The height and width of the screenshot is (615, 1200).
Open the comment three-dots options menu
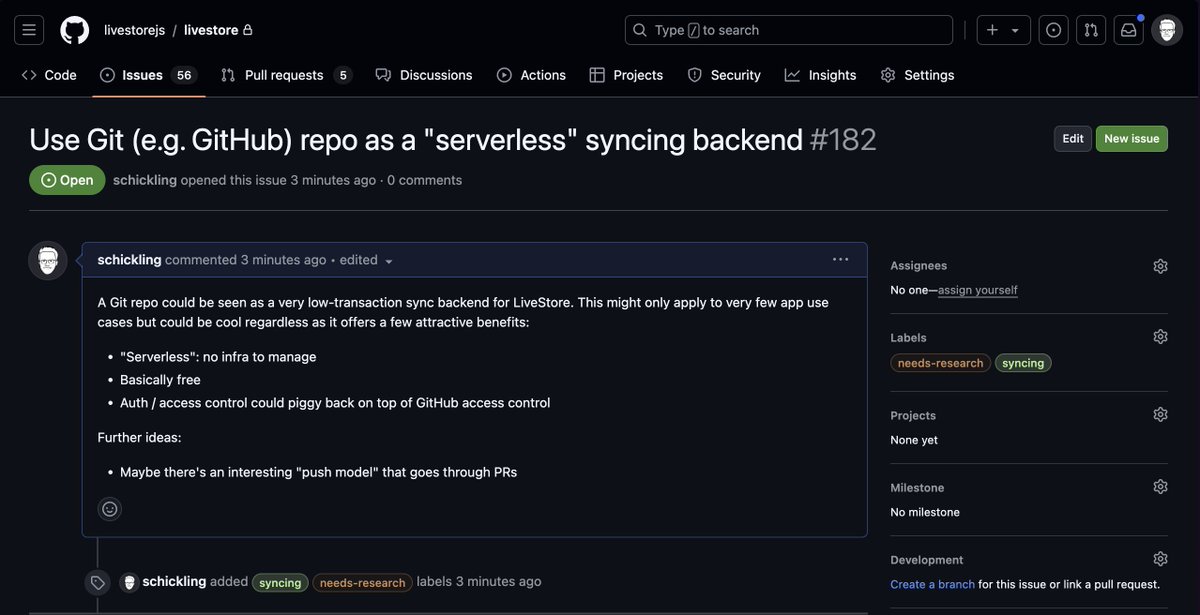(840, 260)
